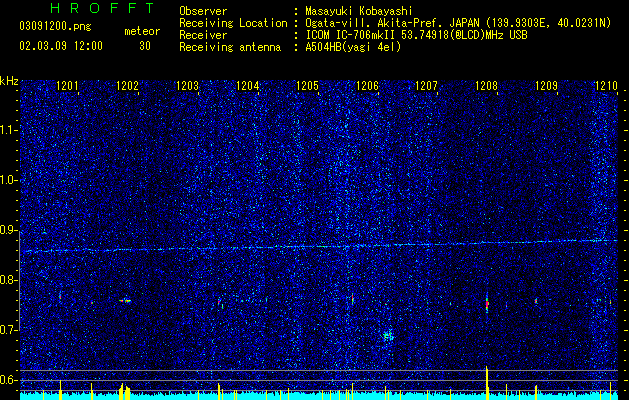629x400 pixels.
Task: Click the 1203 time marker
Action: (x=187, y=85)
